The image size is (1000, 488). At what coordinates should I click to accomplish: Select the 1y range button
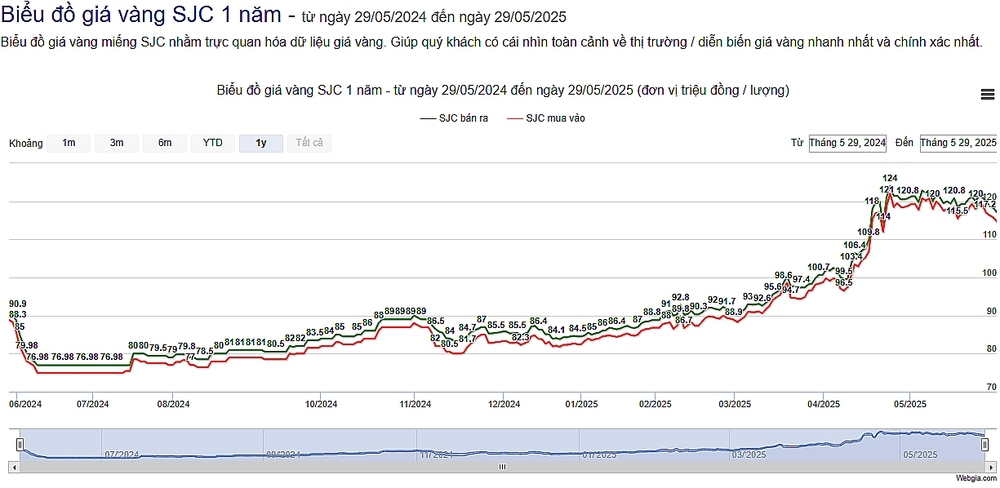[x=261, y=144]
